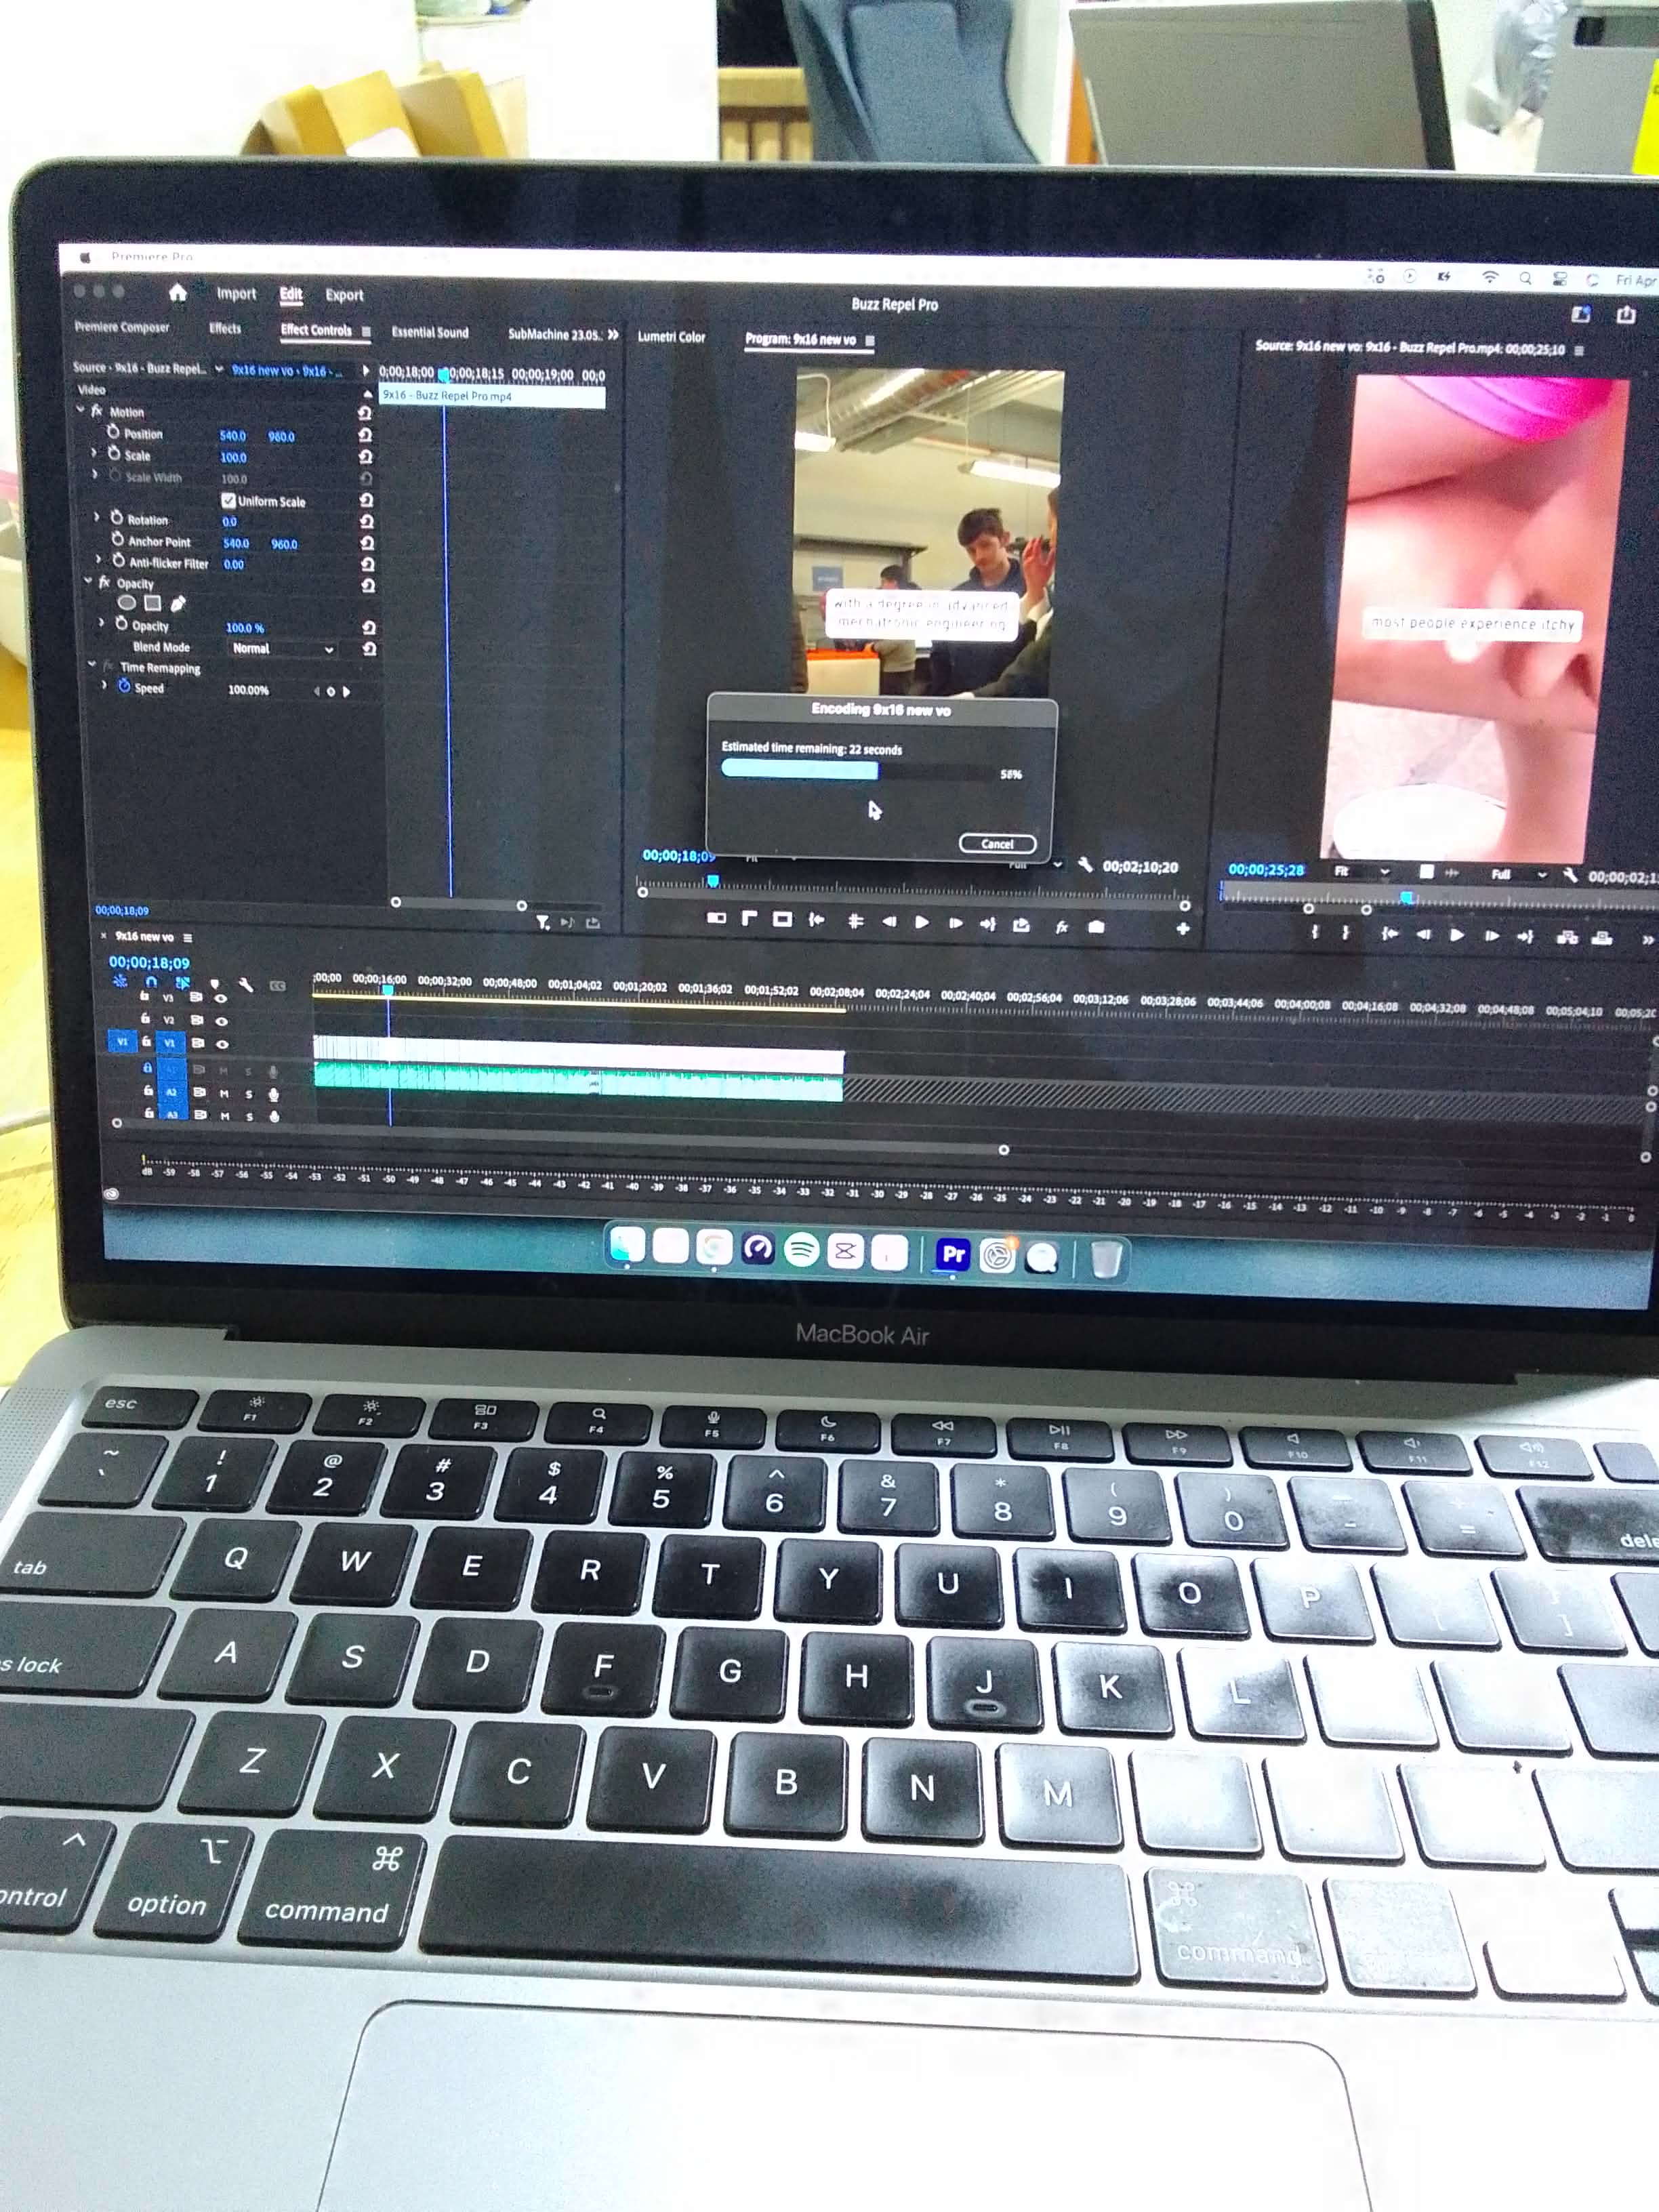Viewport: 1659px width, 2212px height.
Task: Expand the Rotation property
Action: coord(97,517)
